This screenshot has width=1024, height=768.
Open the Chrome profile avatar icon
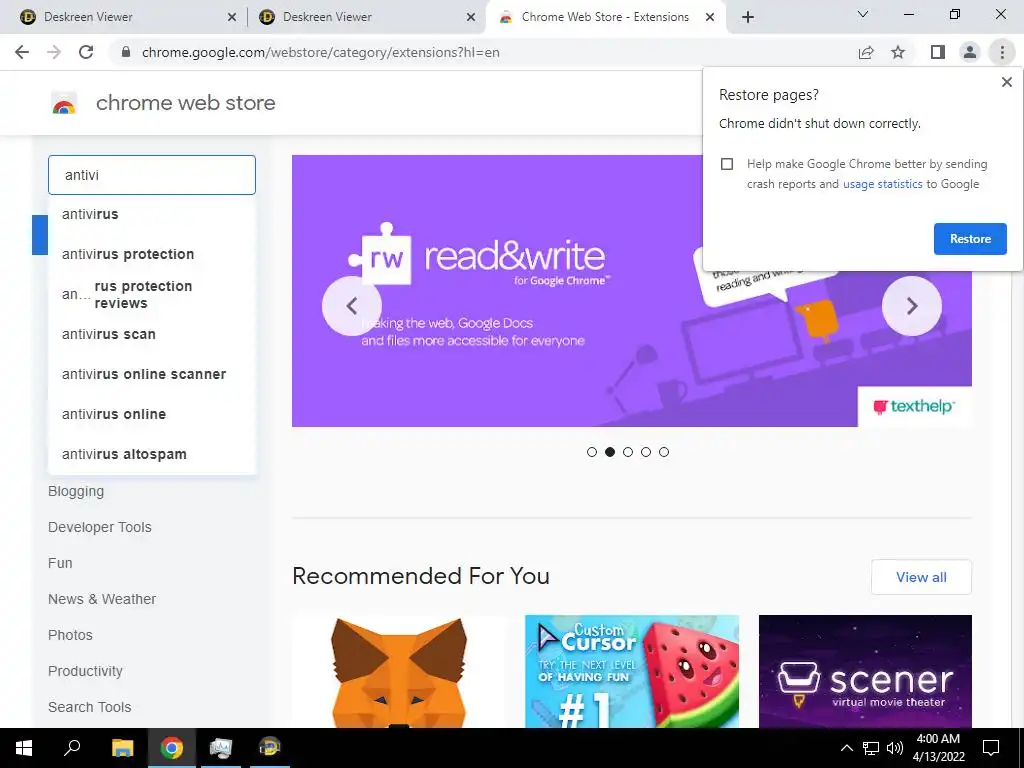coord(970,52)
